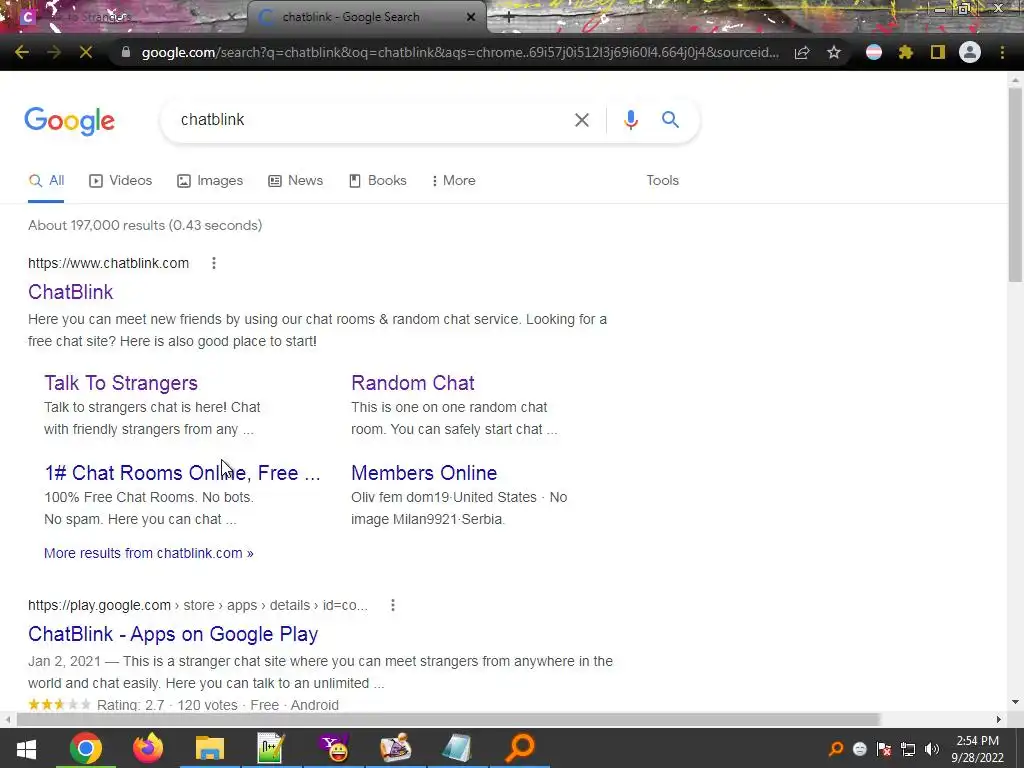Click the scroll down arrow

point(1015,703)
